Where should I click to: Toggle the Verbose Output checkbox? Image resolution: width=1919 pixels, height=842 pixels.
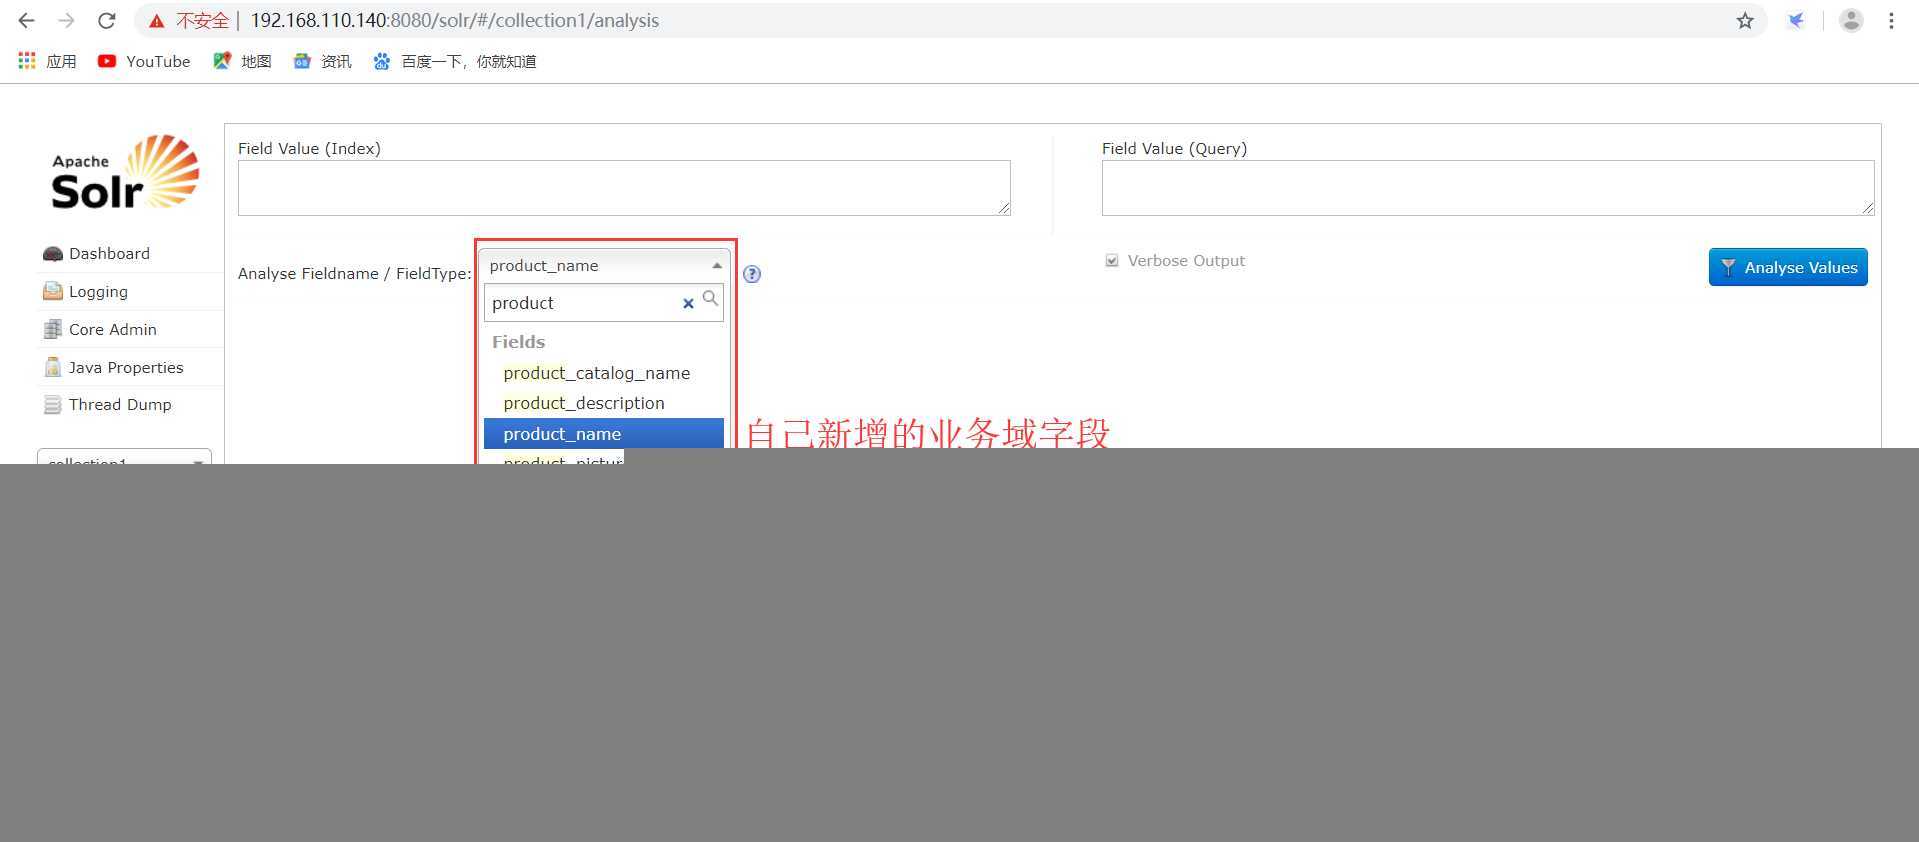1111,261
